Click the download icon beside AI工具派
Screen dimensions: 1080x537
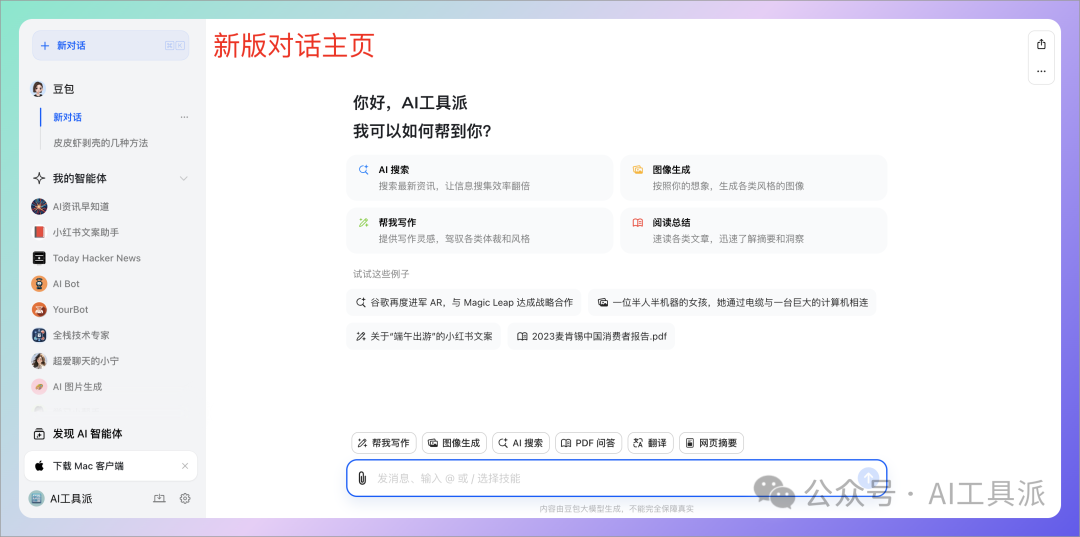[x=160, y=498]
